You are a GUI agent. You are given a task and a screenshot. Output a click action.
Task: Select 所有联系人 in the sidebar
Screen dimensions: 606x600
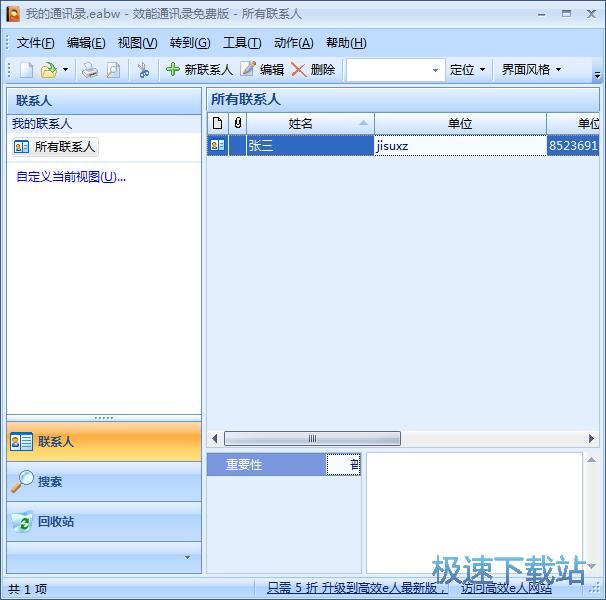55,147
